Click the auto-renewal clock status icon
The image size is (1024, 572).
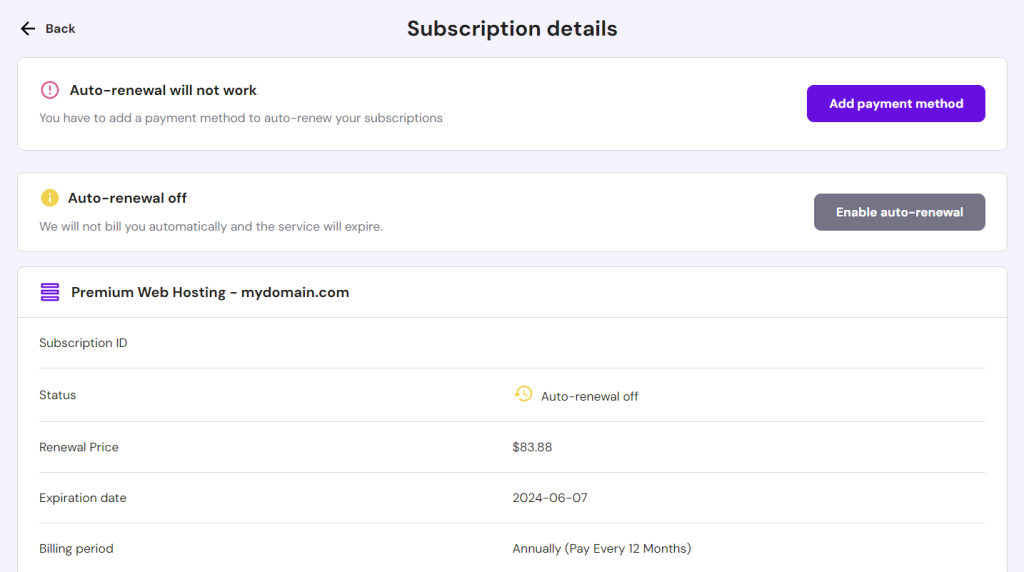(523, 394)
